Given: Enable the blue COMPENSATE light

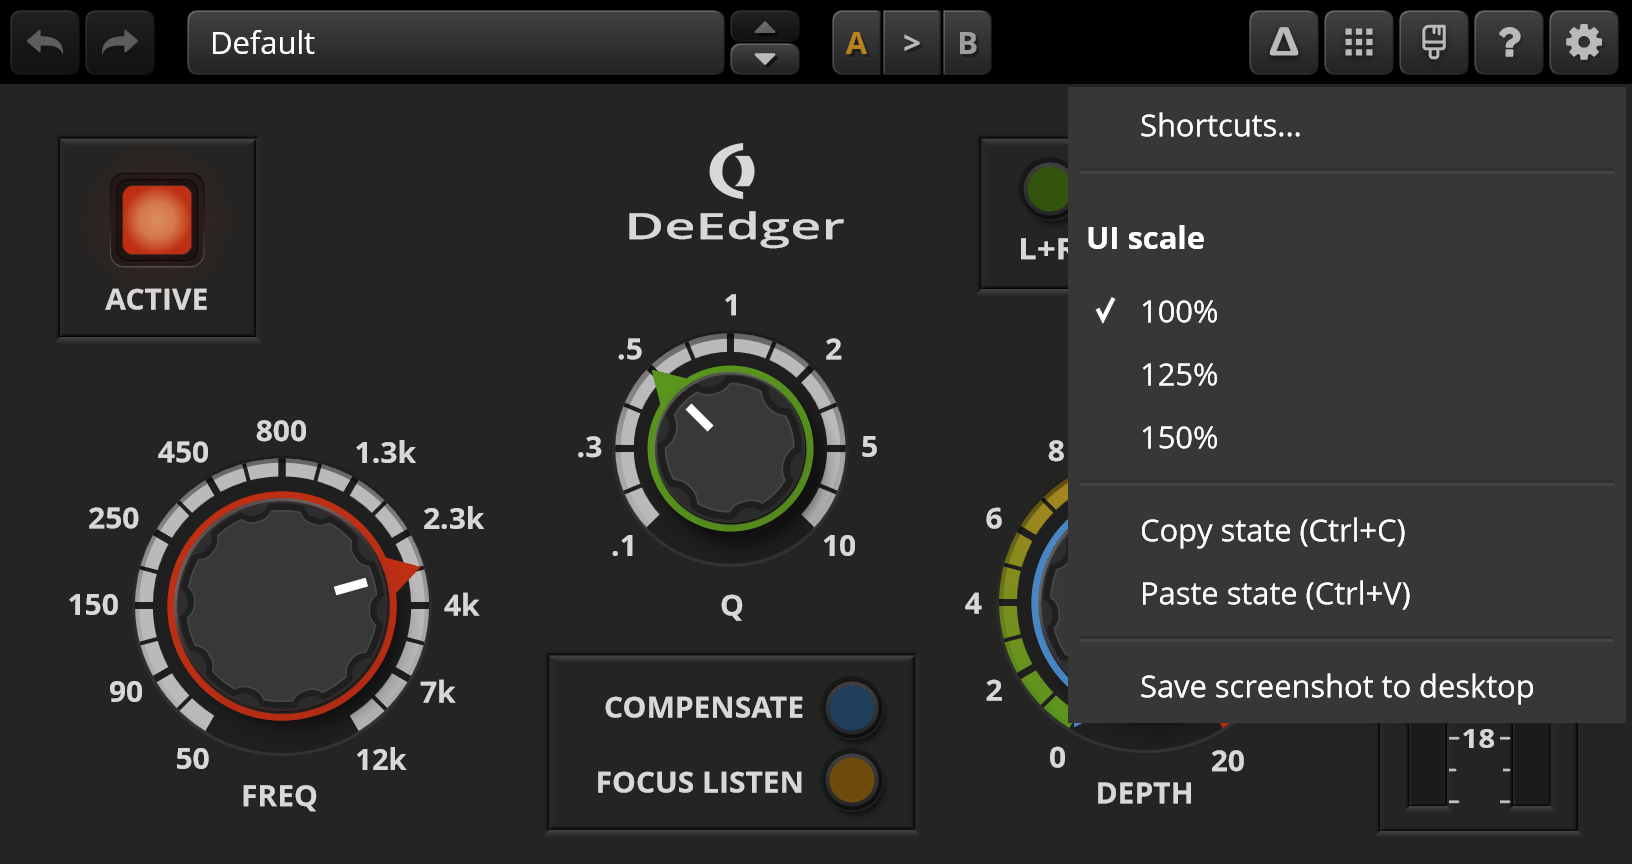Looking at the screenshot, I should [x=852, y=707].
